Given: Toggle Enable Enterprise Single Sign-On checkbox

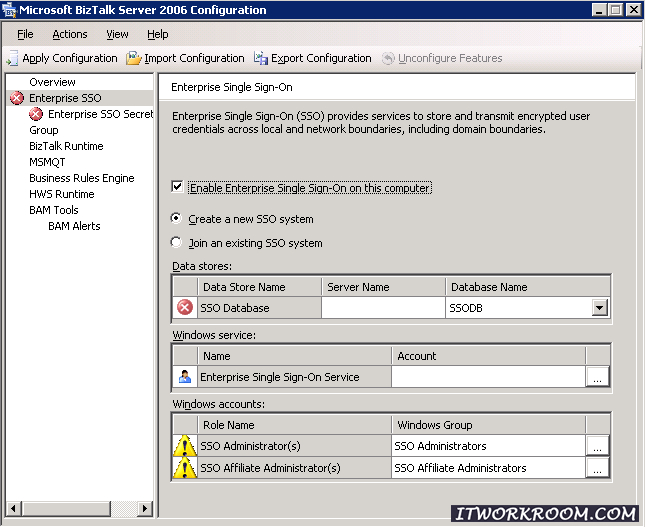Looking at the screenshot, I should [177, 187].
